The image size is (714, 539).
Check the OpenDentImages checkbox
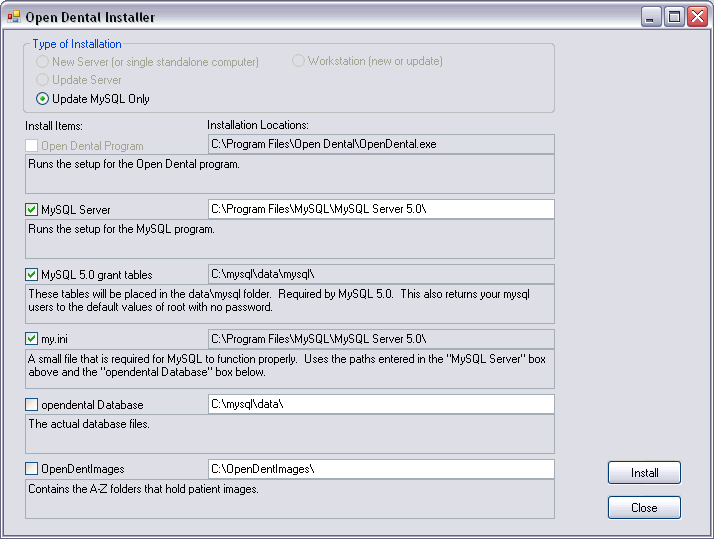tap(31, 468)
